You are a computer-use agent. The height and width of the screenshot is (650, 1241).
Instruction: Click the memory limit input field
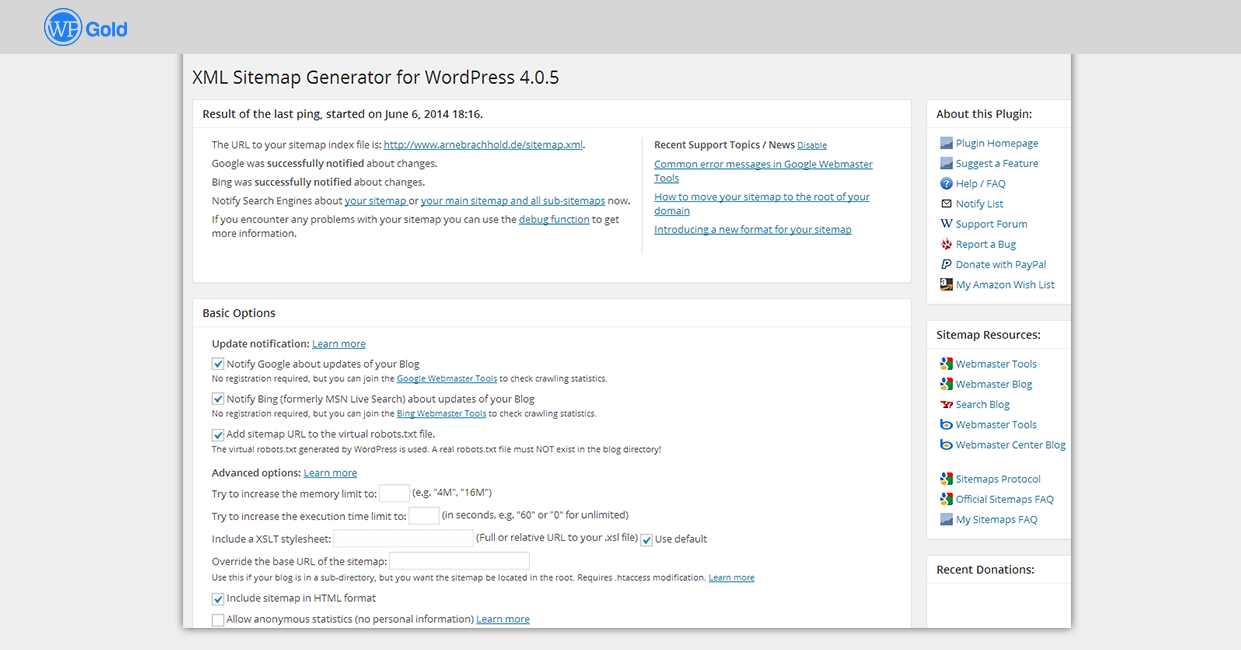394,493
